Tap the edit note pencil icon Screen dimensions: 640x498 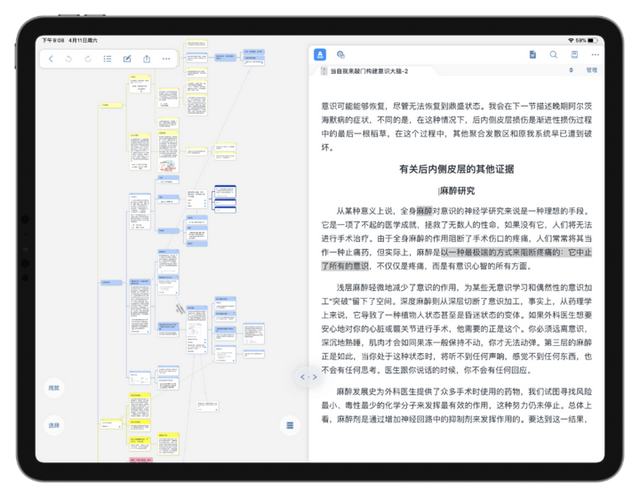[x=127, y=59]
